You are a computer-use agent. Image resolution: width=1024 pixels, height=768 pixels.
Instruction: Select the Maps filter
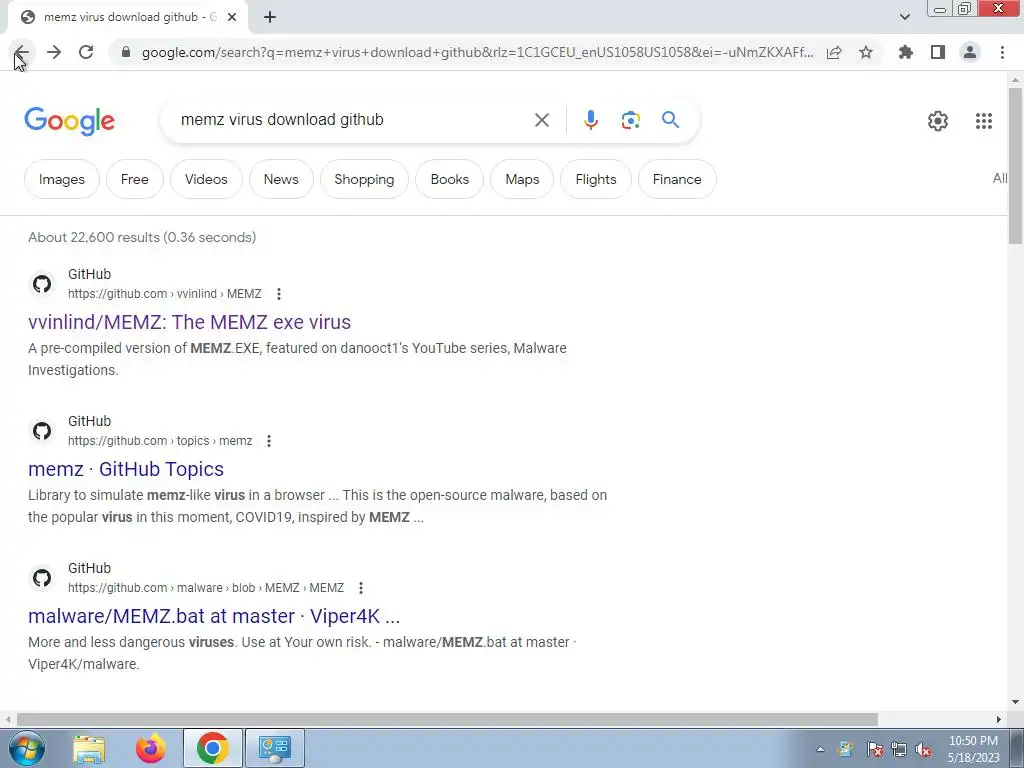[x=522, y=179]
